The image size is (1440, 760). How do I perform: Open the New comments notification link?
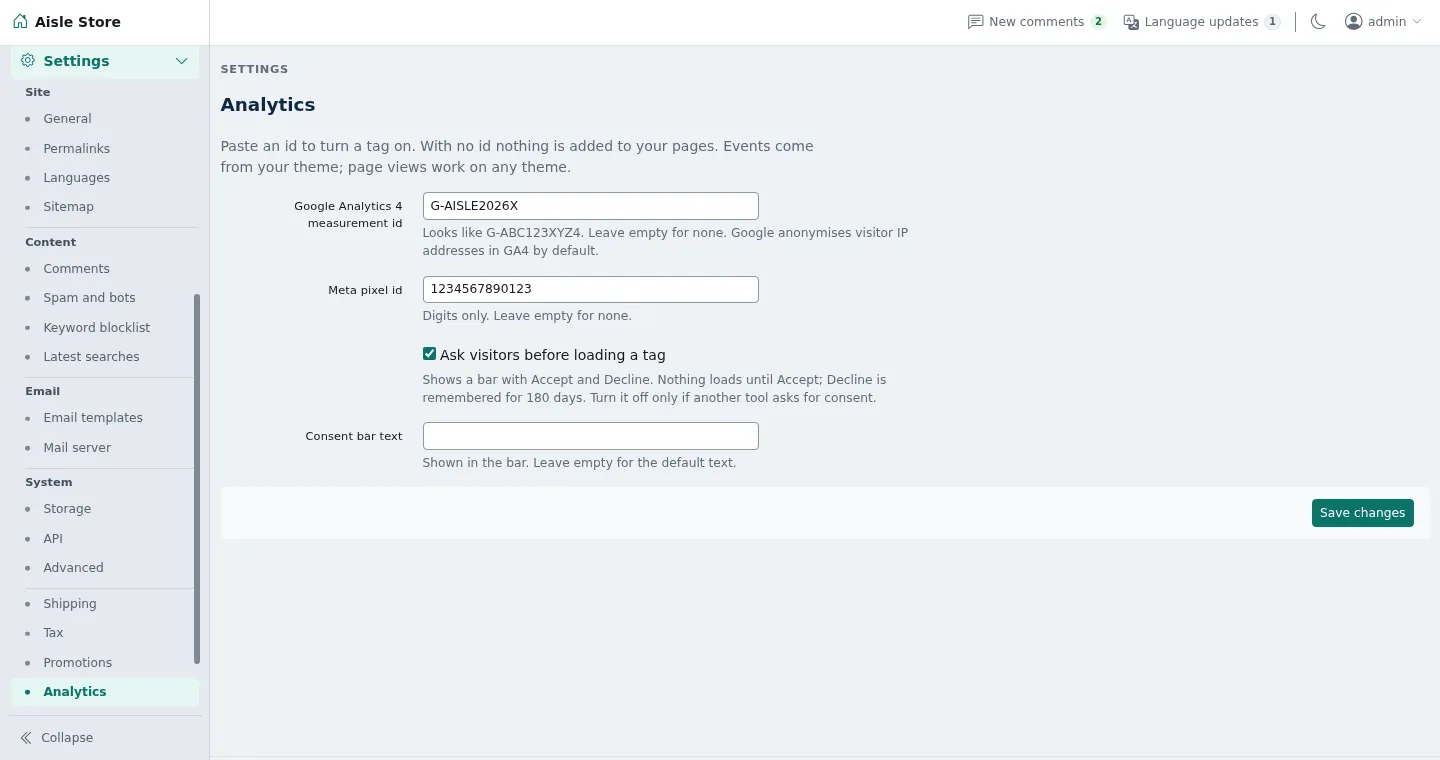tap(1037, 22)
